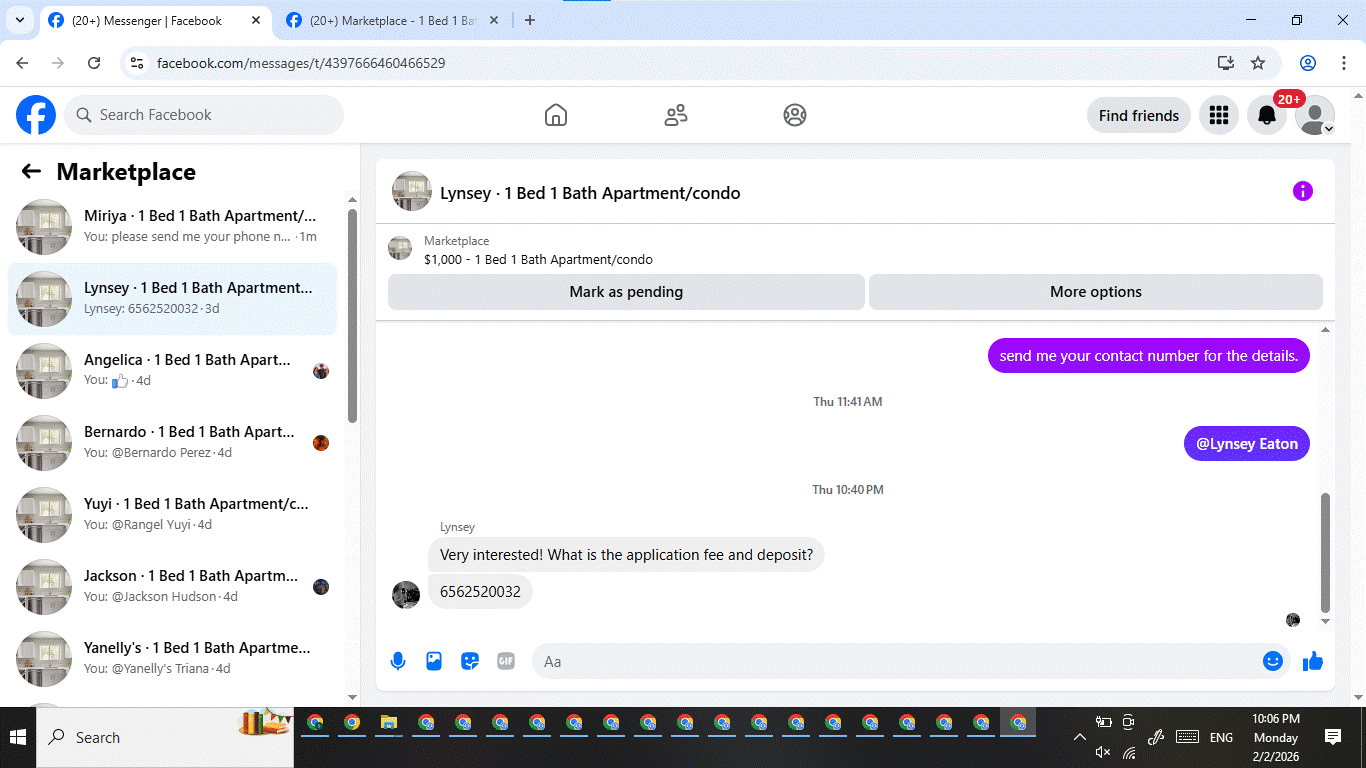This screenshot has width=1366, height=768.
Task: Attach a photo with the image icon
Action: (434, 661)
